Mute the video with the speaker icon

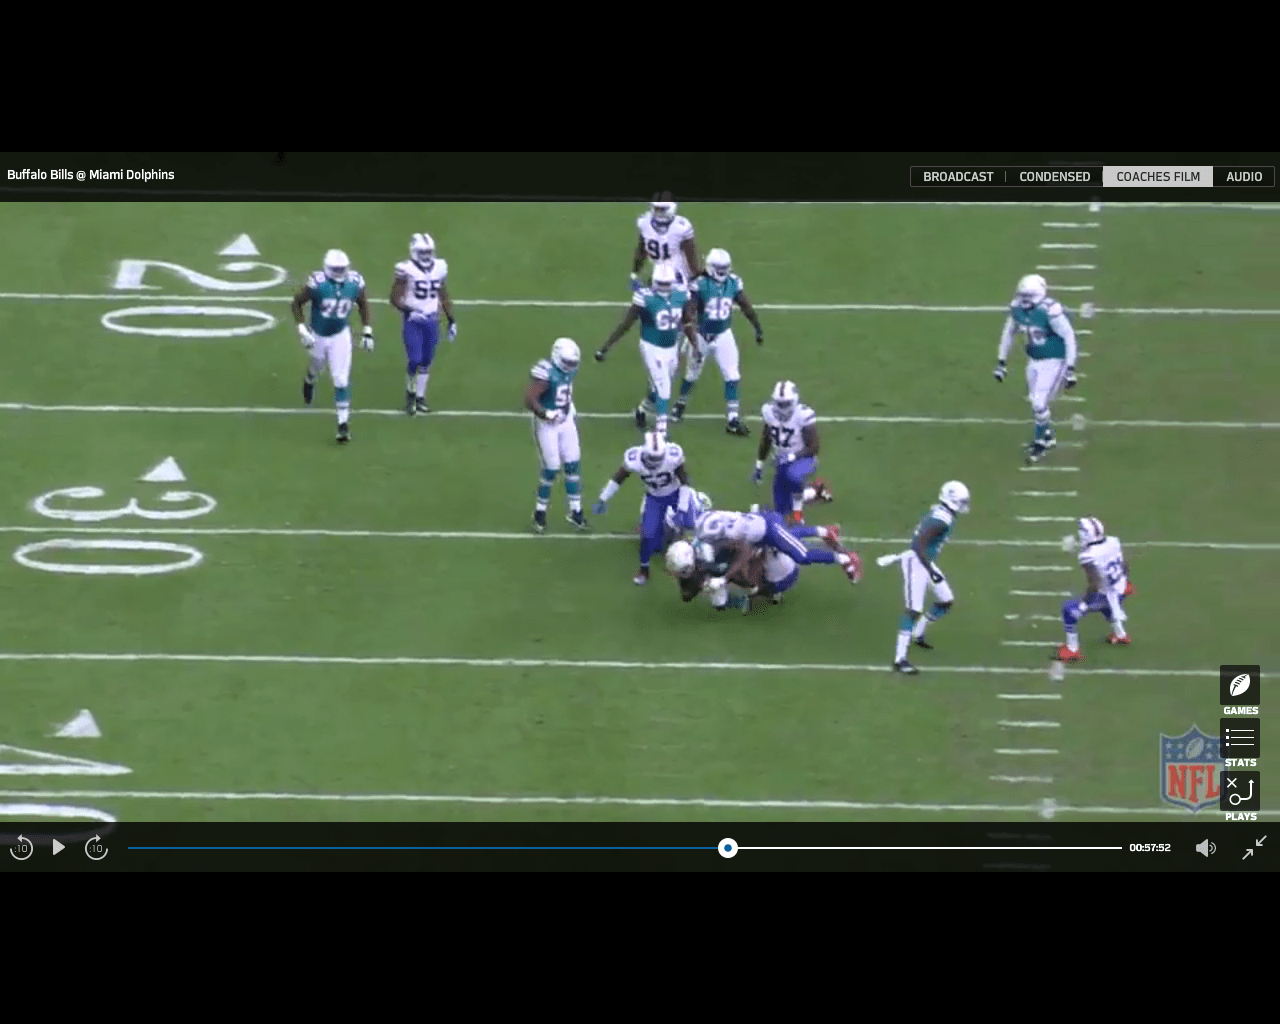pyautogui.click(x=1205, y=848)
